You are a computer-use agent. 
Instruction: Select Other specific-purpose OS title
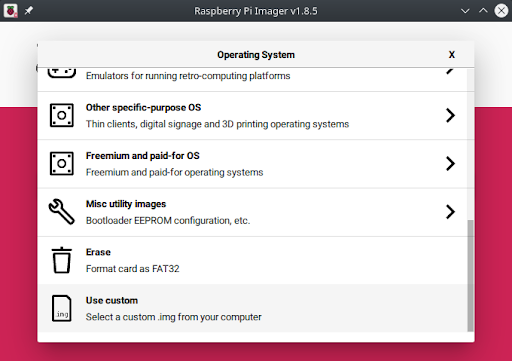click(x=143, y=108)
